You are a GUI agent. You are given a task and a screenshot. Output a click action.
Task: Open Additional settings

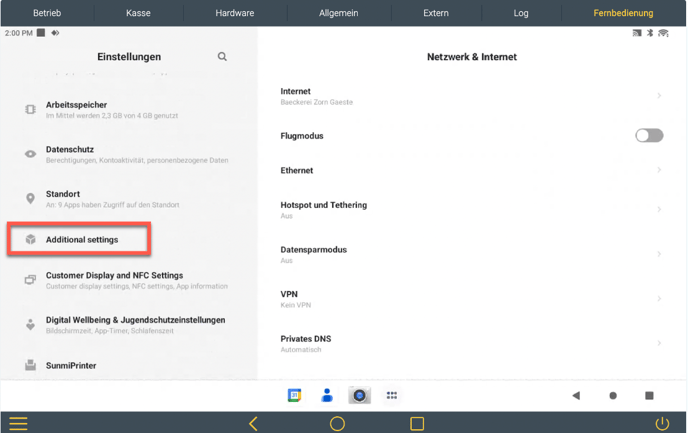pos(81,240)
